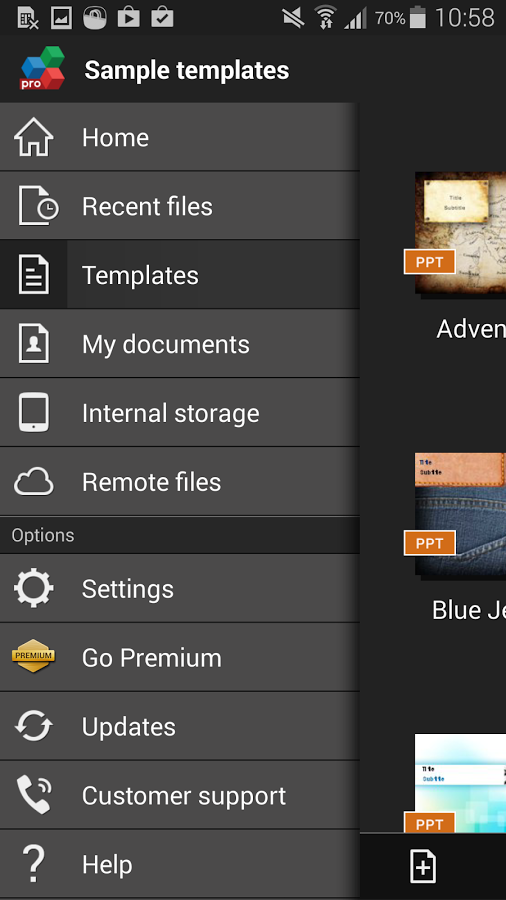The image size is (506, 900).
Task: Open Settings under Options
Action: (x=180, y=588)
